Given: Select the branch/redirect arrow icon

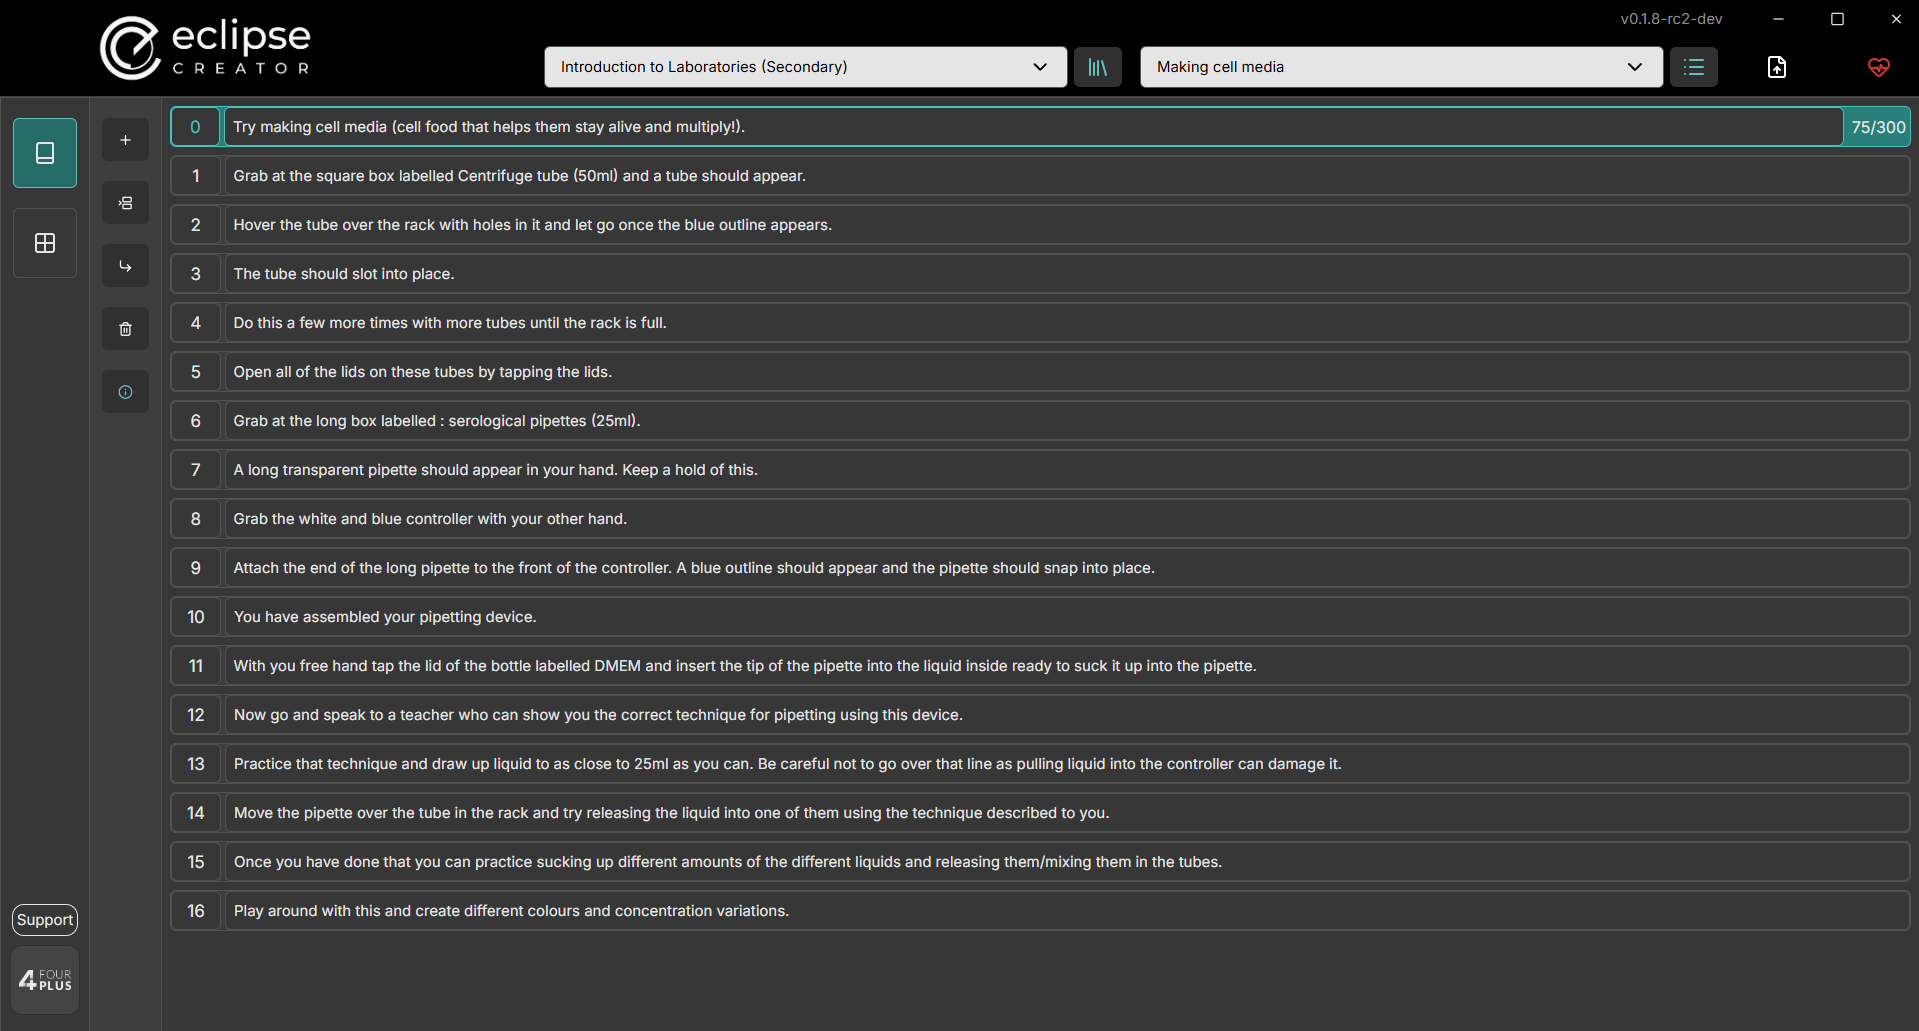Looking at the screenshot, I should click(125, 265).
